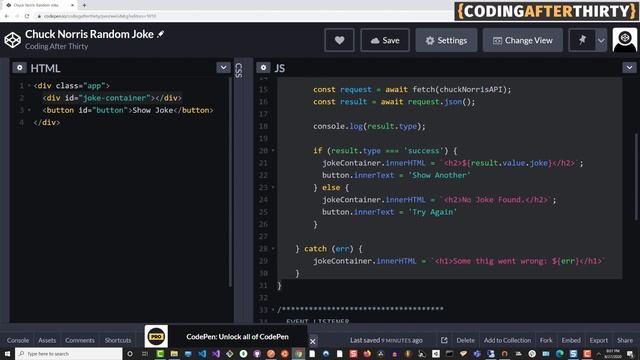Expand collapsed CSS panel
Screen dimensions: 640x360
coord(239,70)
